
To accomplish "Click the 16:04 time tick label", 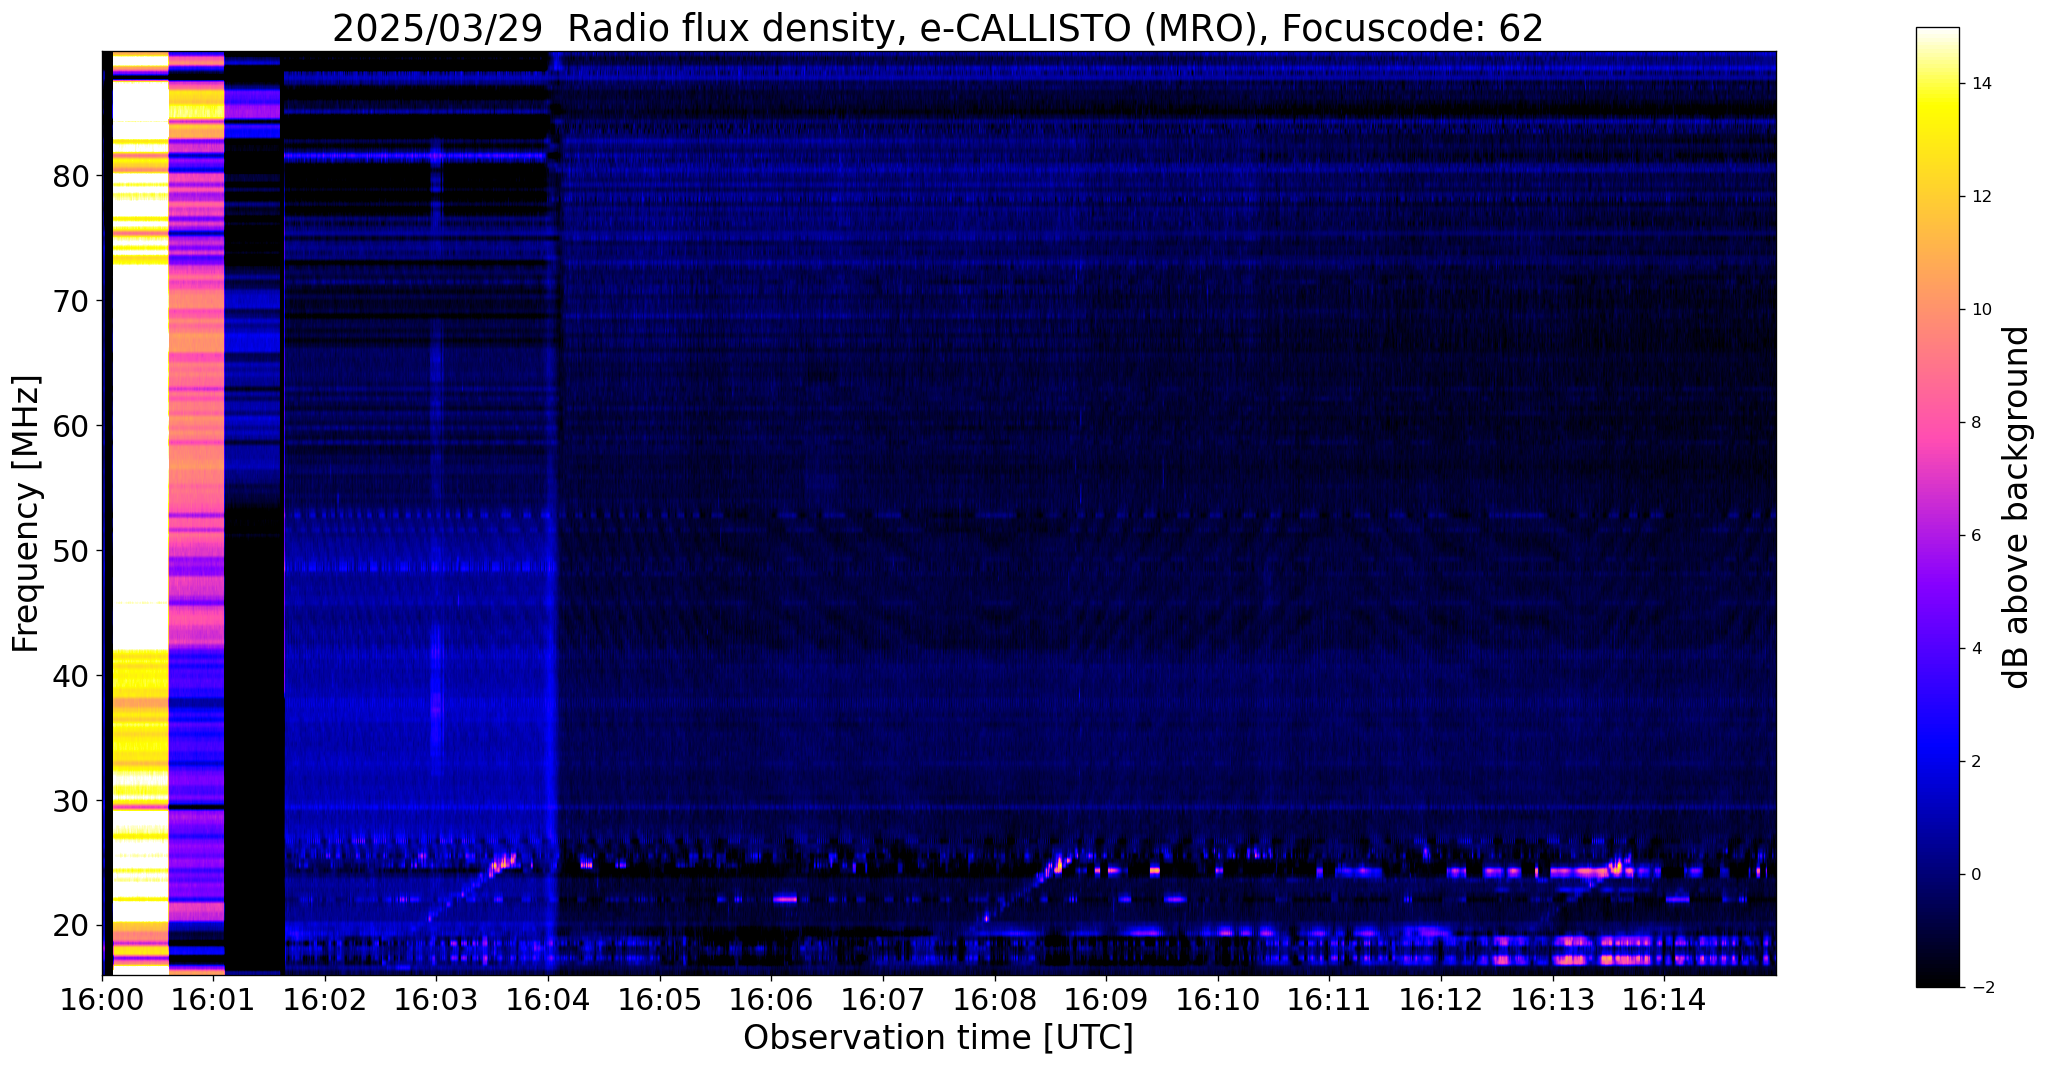I will [547, 999].
